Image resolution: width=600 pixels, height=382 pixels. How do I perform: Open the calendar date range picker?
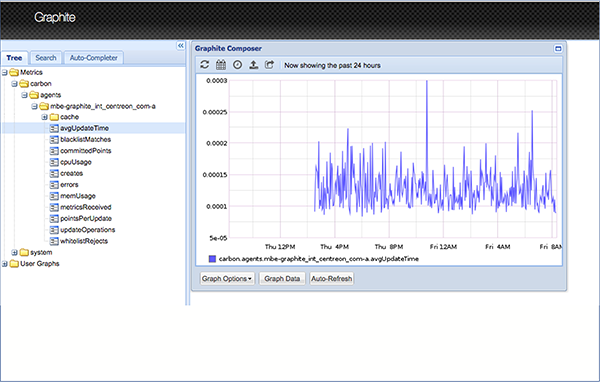click(x=221, y=65)
